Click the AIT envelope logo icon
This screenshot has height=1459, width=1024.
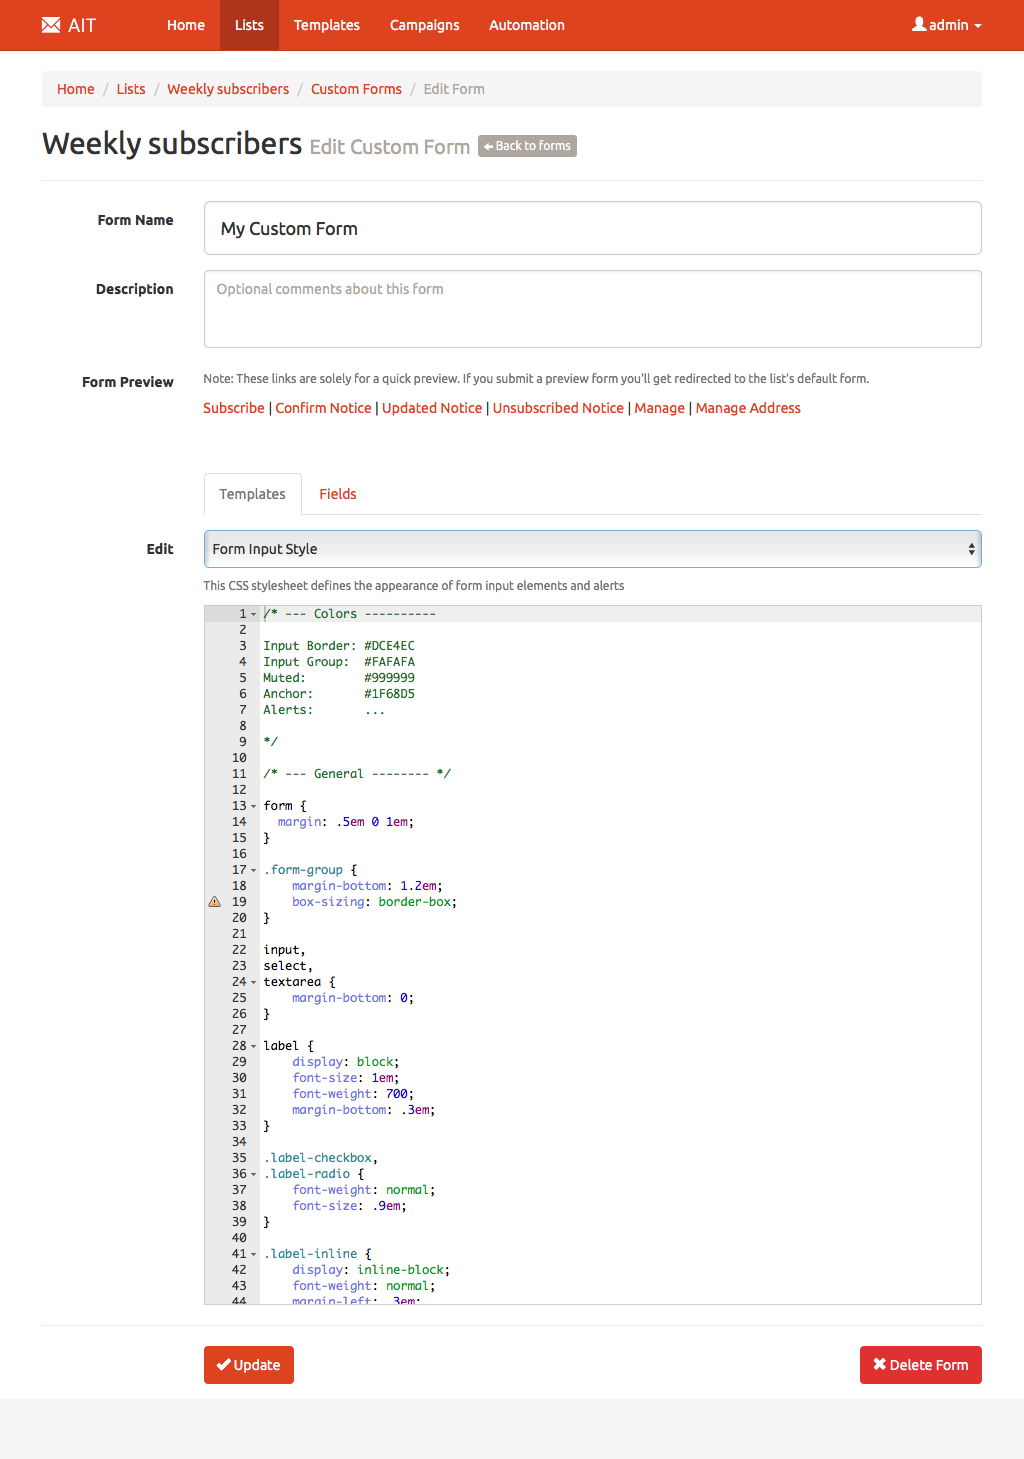click(x=51, y=25)
